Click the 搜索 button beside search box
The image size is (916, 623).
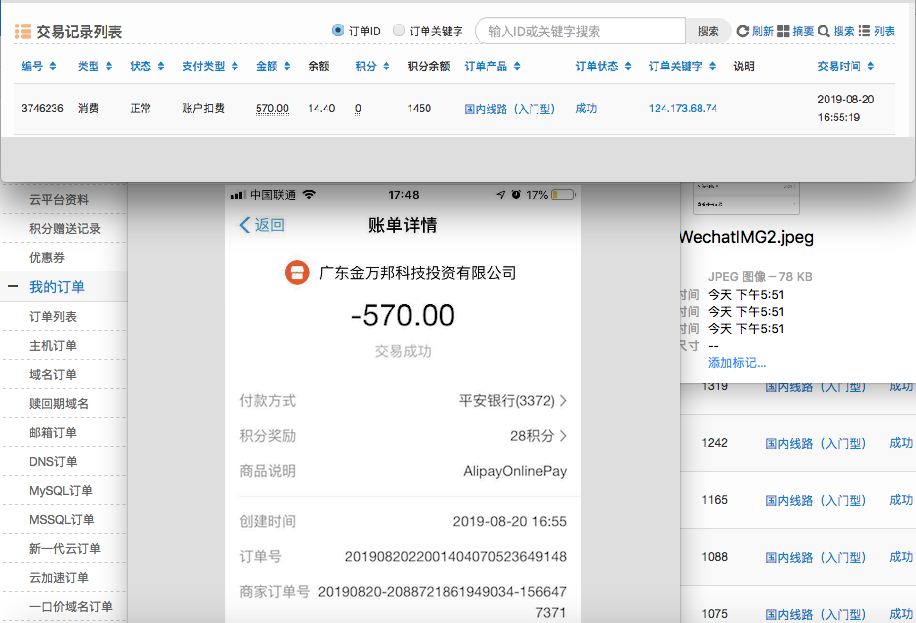[708, 31]
